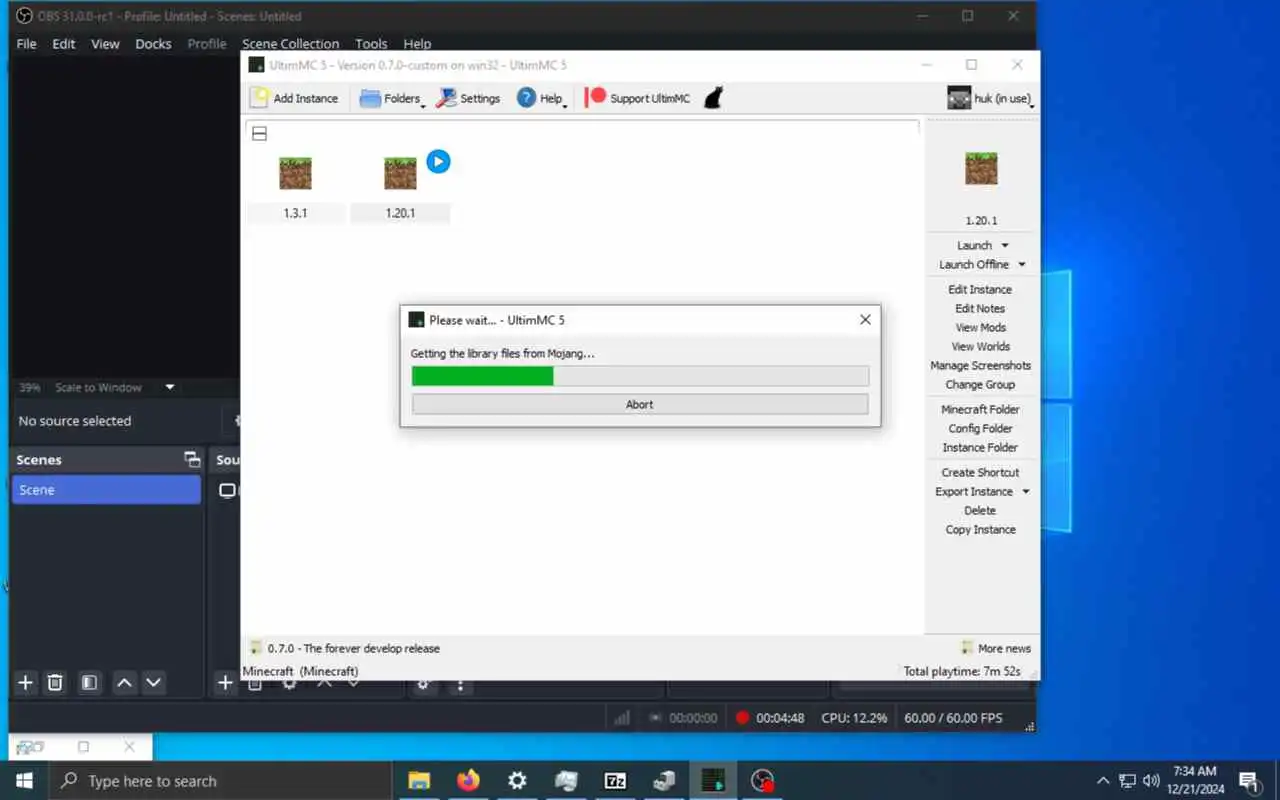Move scene up in OBS

click(124, 682)
